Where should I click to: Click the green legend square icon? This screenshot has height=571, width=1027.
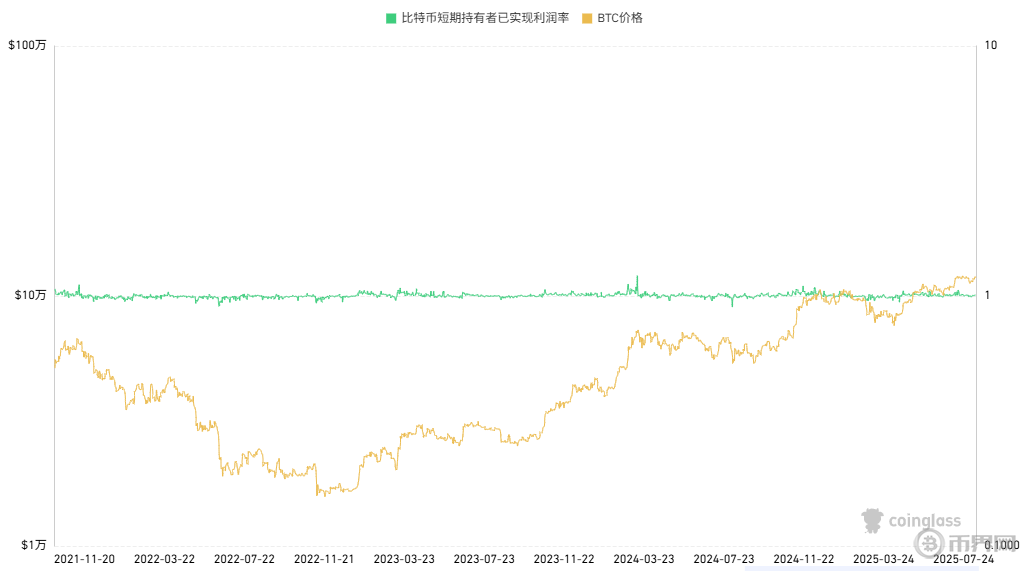pyautogui.click(x=391, y=18)
